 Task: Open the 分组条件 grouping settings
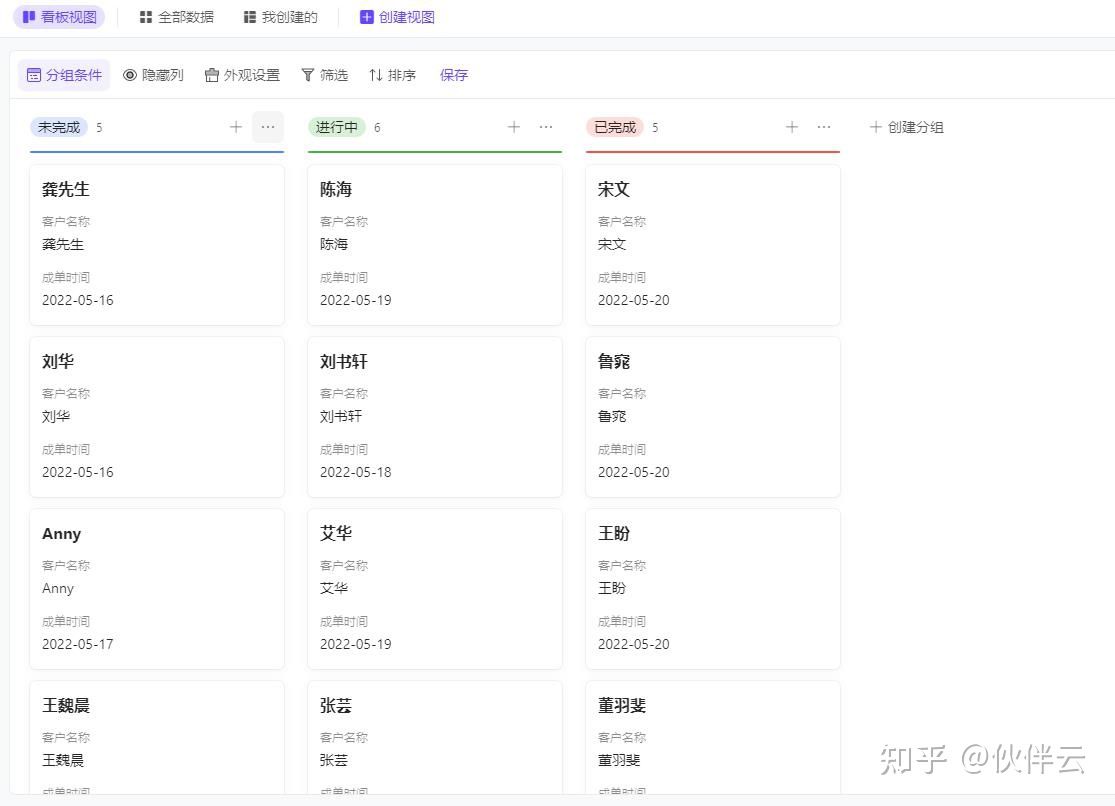[x=64, y=75]
